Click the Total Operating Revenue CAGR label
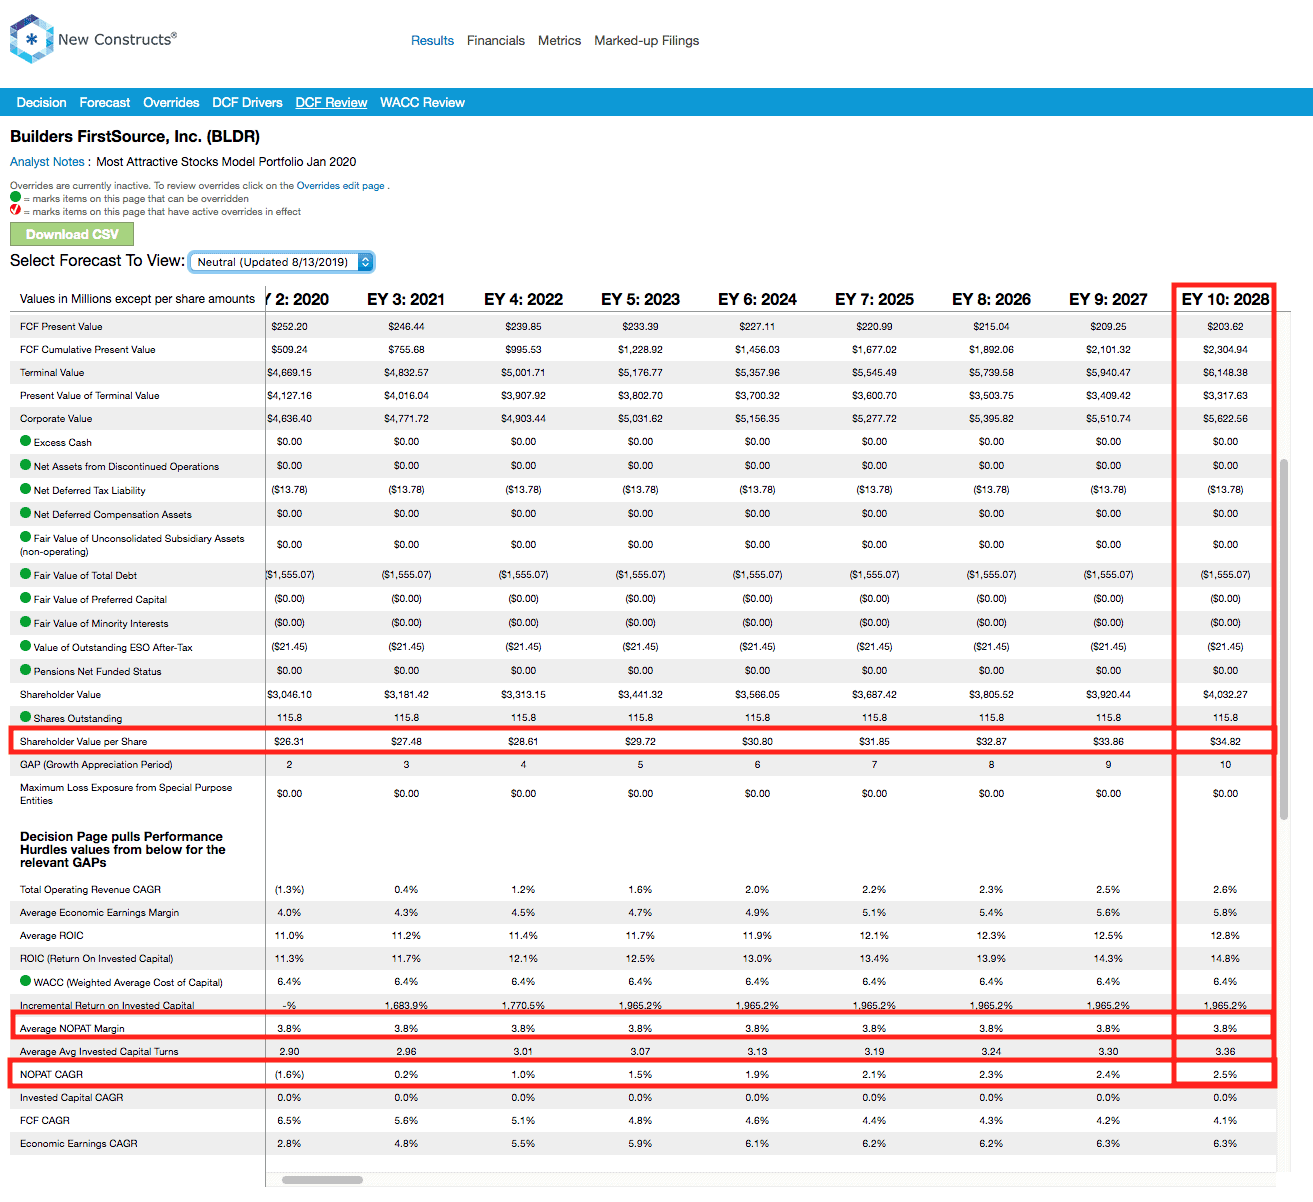The height and width of the screenshot is (1202, 1313). coord(90,890)
